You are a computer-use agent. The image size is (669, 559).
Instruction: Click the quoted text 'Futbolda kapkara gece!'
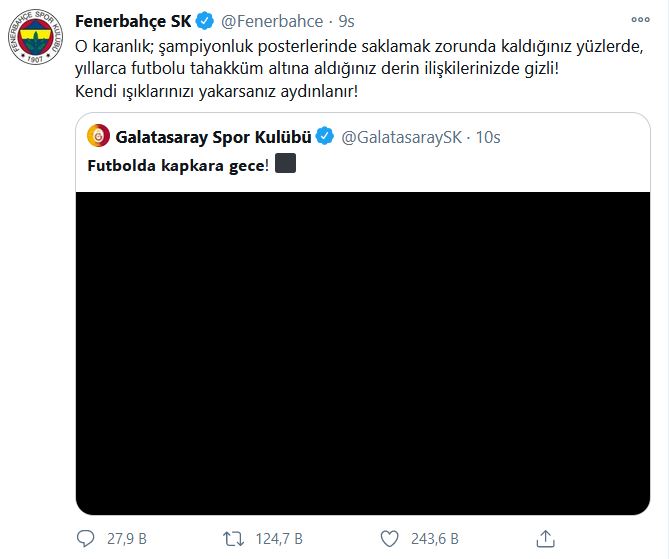pos(178,166)
